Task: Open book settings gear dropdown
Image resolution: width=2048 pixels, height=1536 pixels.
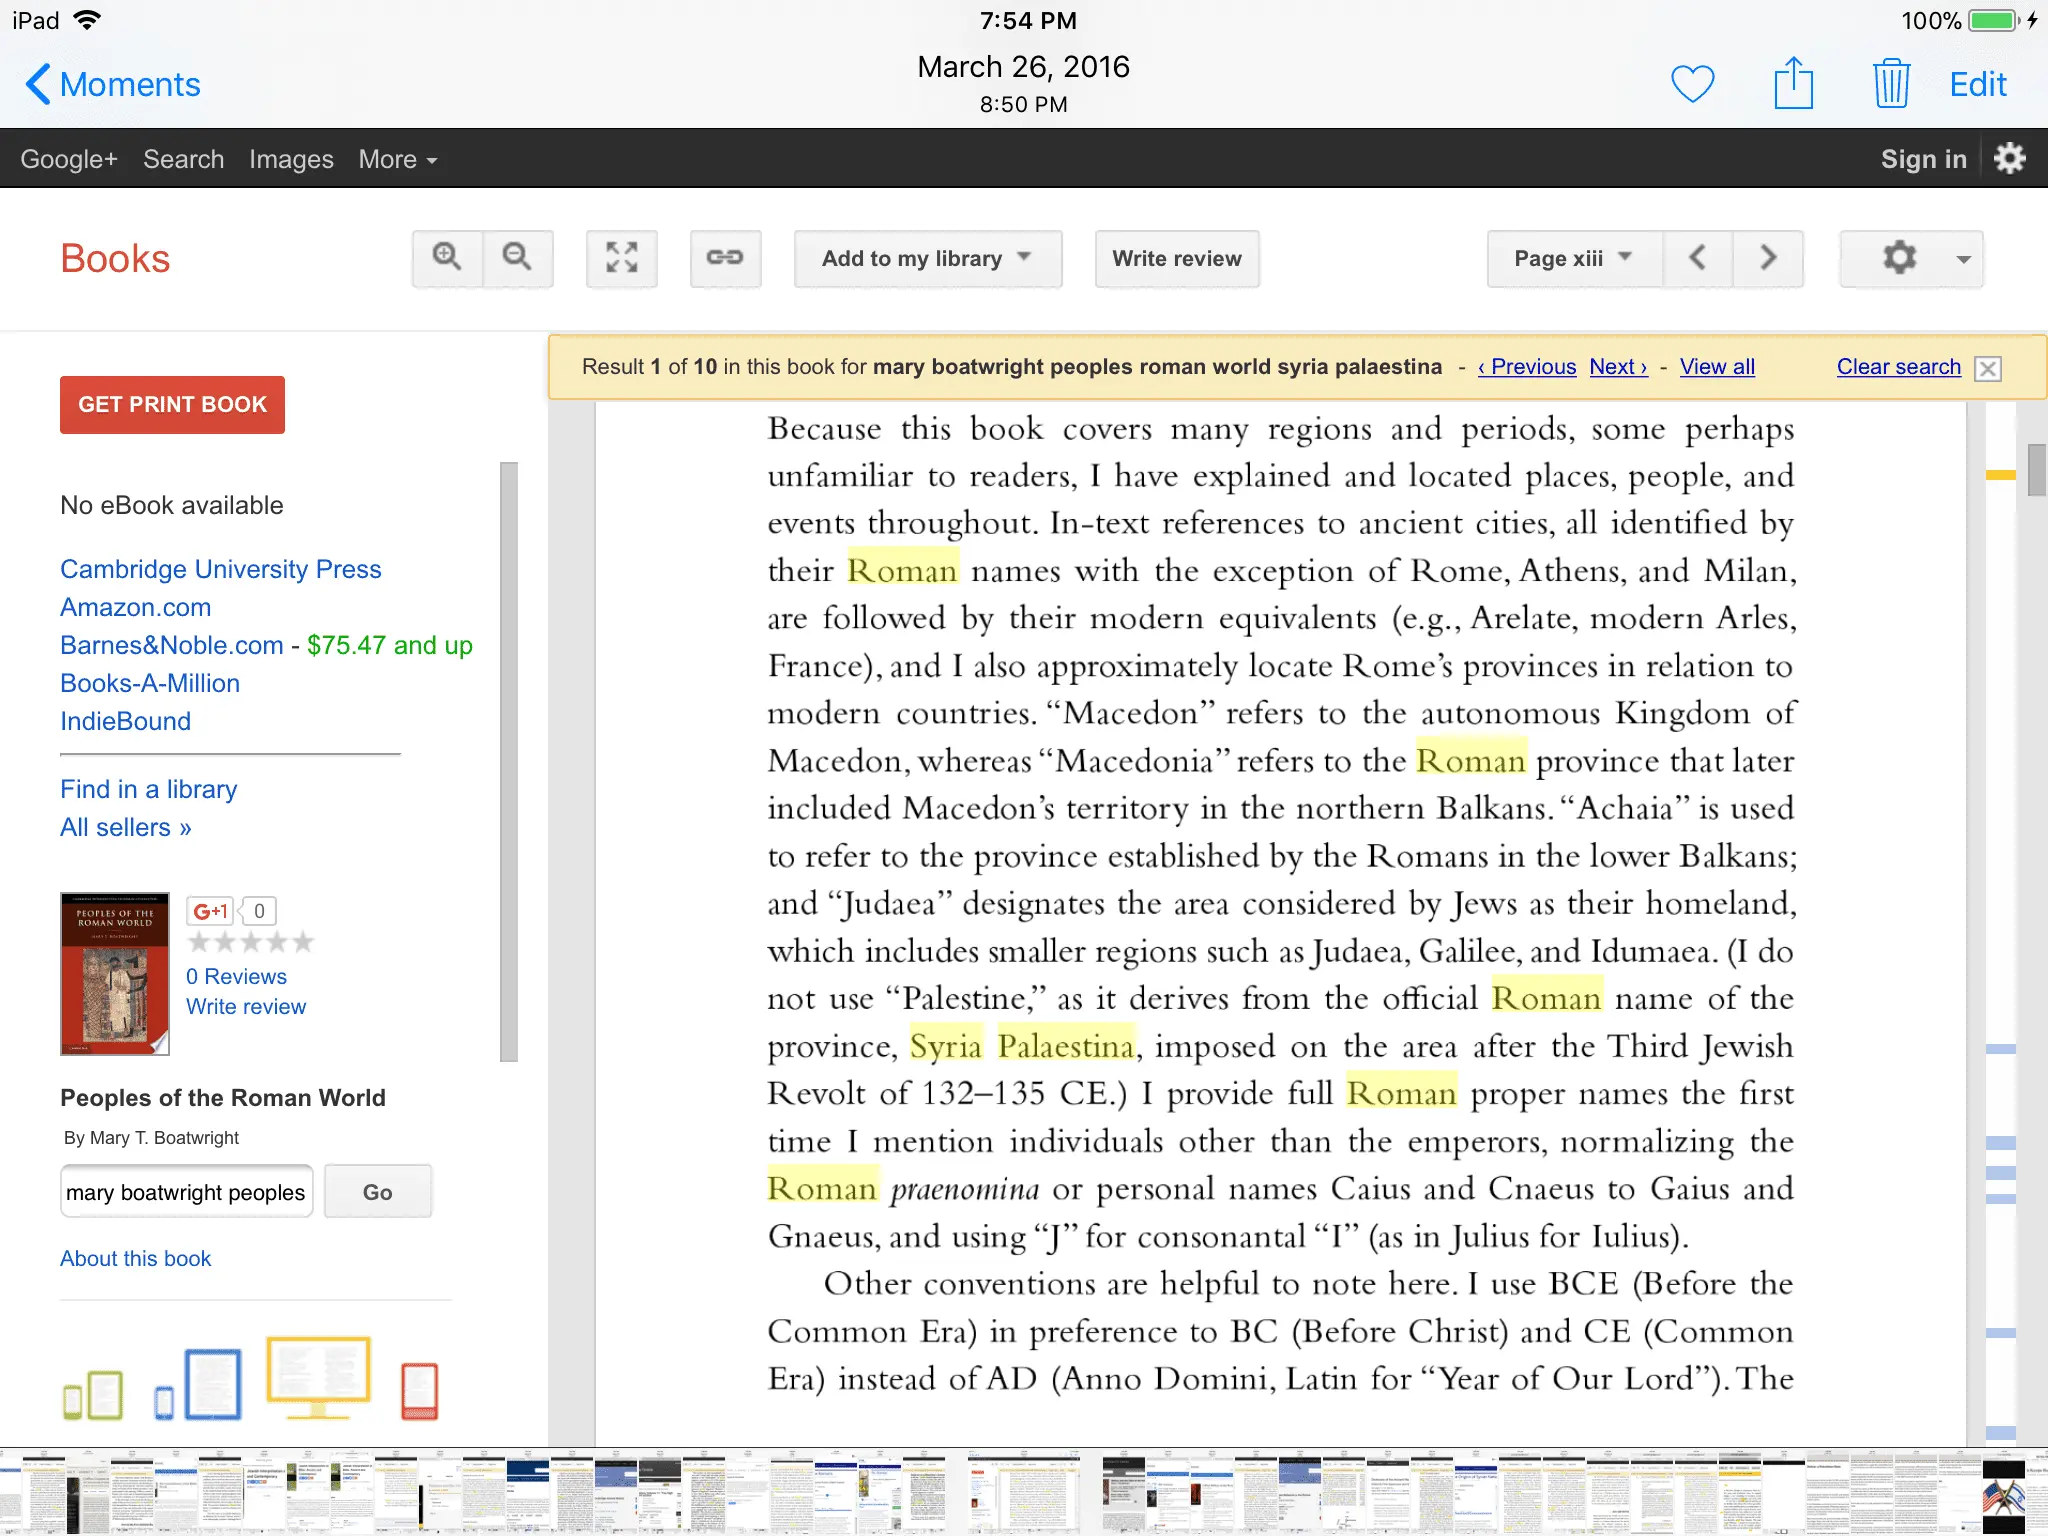Action: tap(1911, 258)
